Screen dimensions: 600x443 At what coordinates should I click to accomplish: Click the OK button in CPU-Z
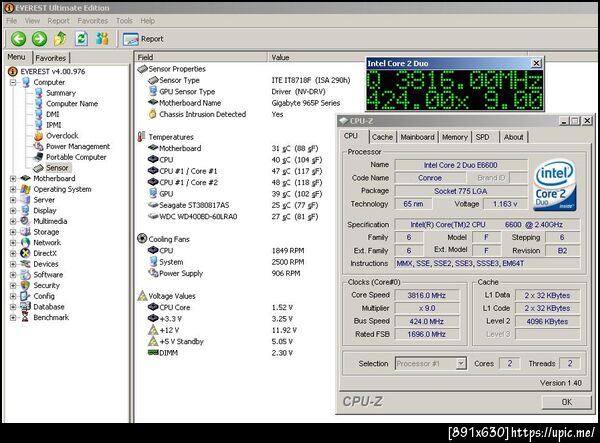point(566,401)
